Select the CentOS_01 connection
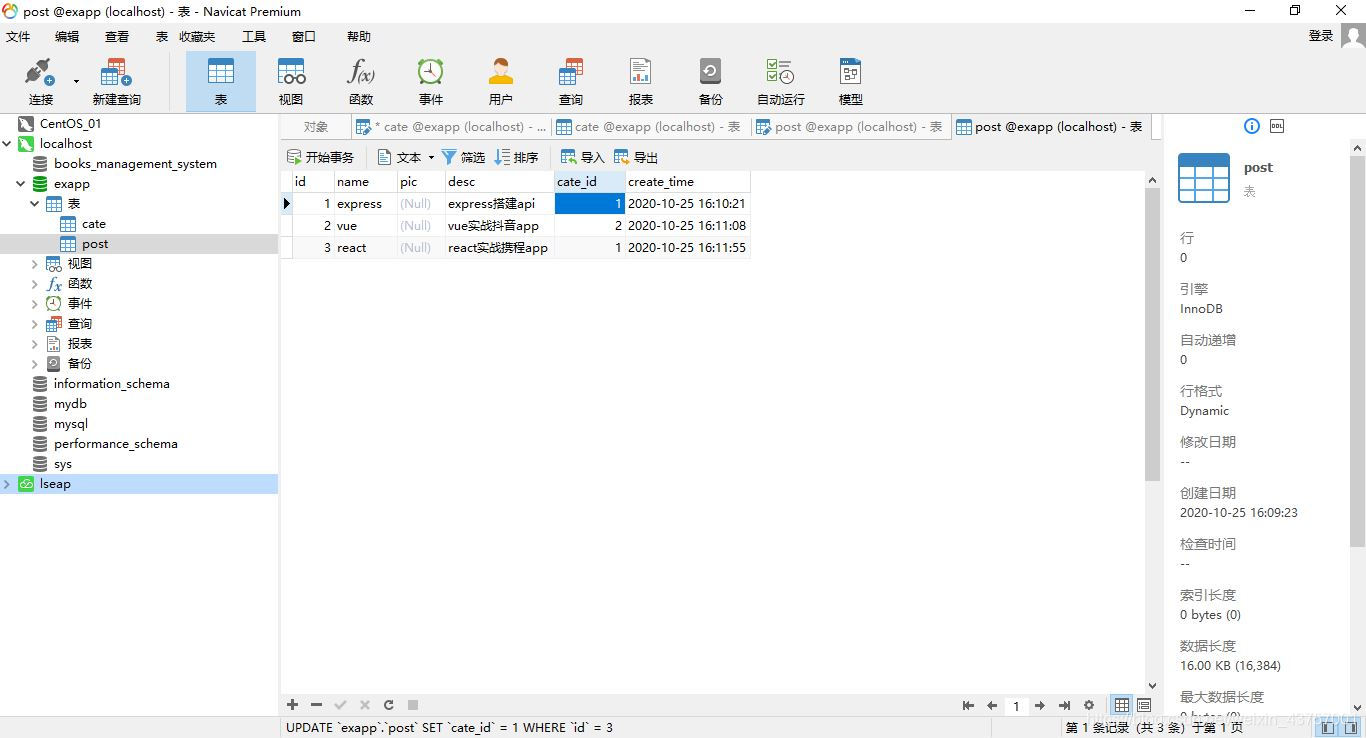The height and width of the screenshot is (738, 1366). [x=70, y=124]
